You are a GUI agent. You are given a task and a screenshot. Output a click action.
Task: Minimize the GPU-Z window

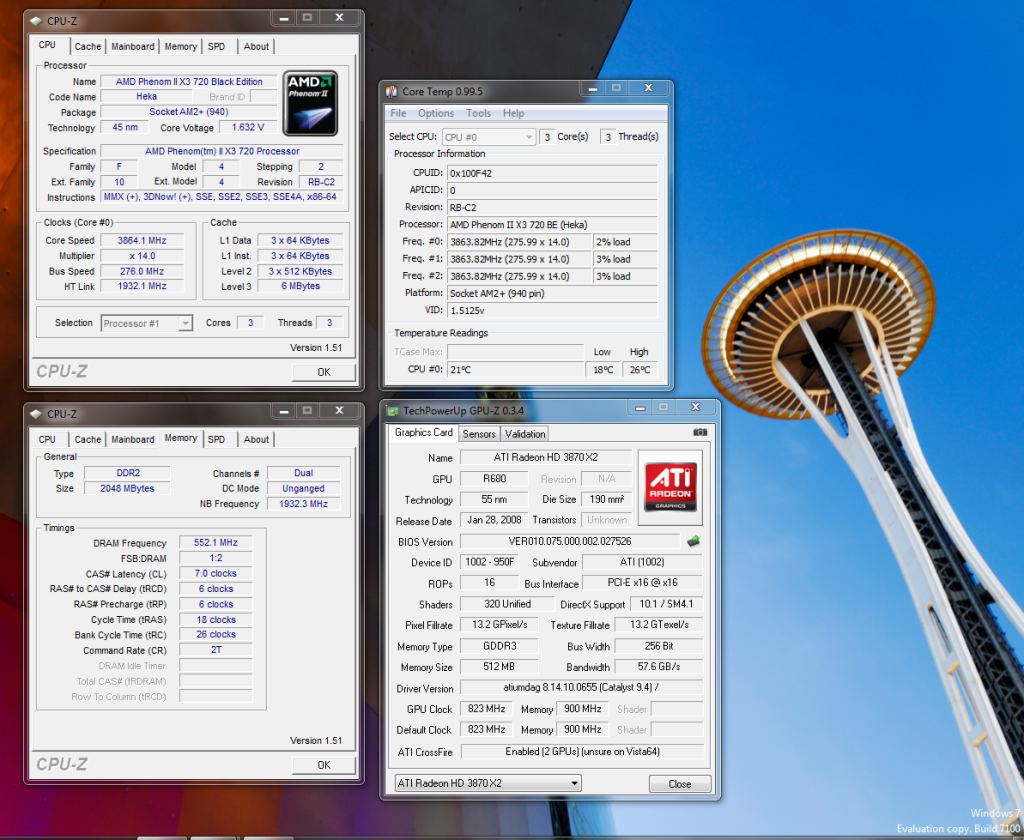coord(640,408)
